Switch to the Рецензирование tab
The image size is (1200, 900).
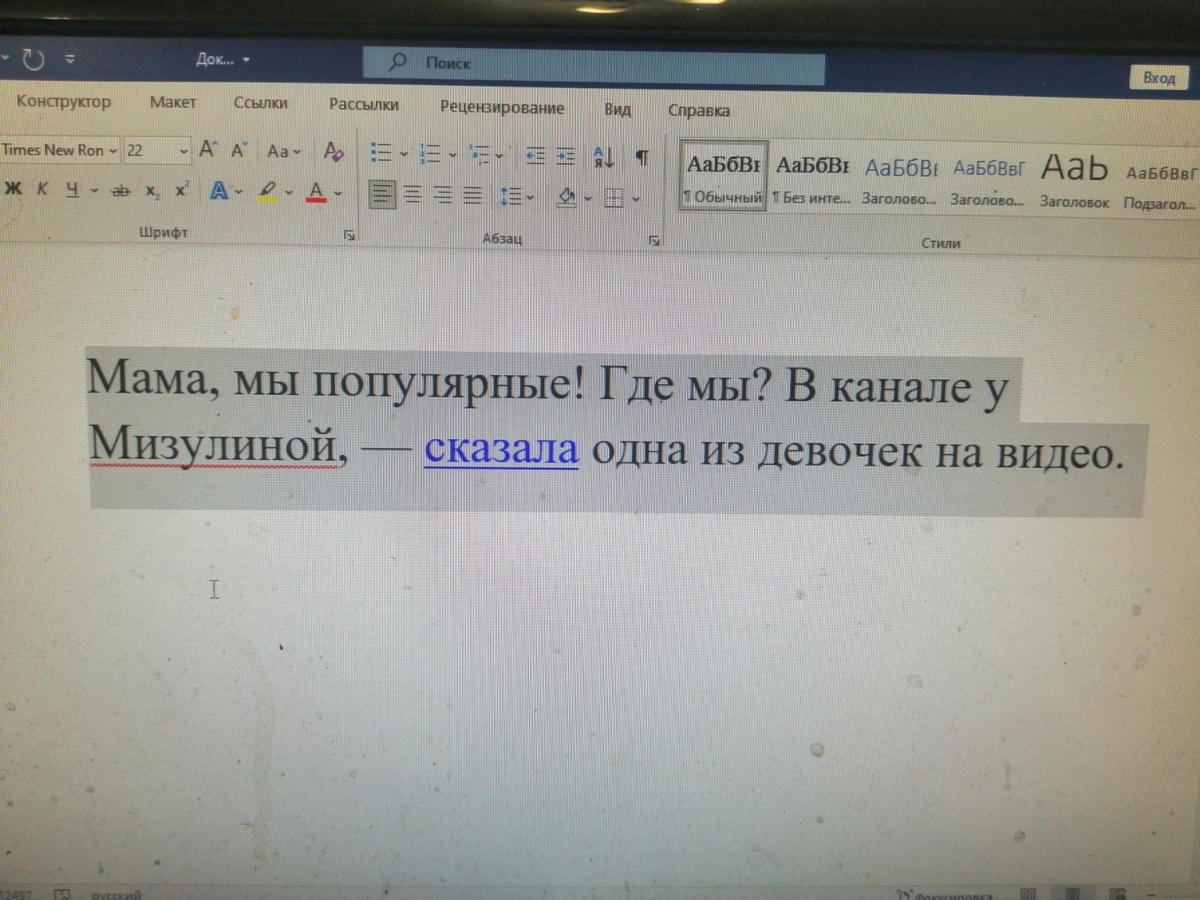(503, 109)
